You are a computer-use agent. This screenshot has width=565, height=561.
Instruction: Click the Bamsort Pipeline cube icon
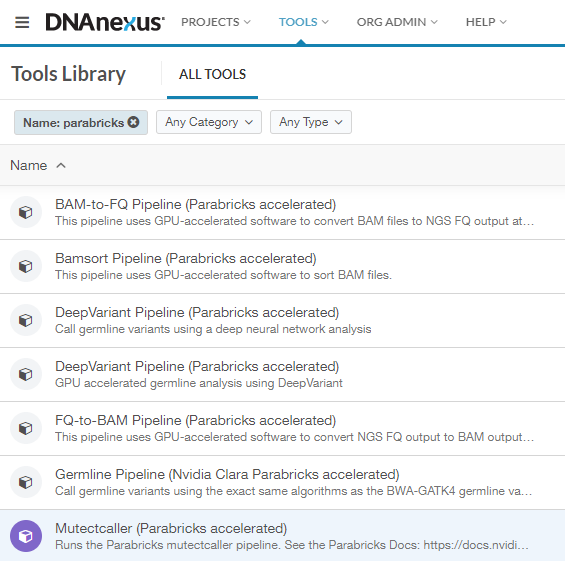point(26,266)
